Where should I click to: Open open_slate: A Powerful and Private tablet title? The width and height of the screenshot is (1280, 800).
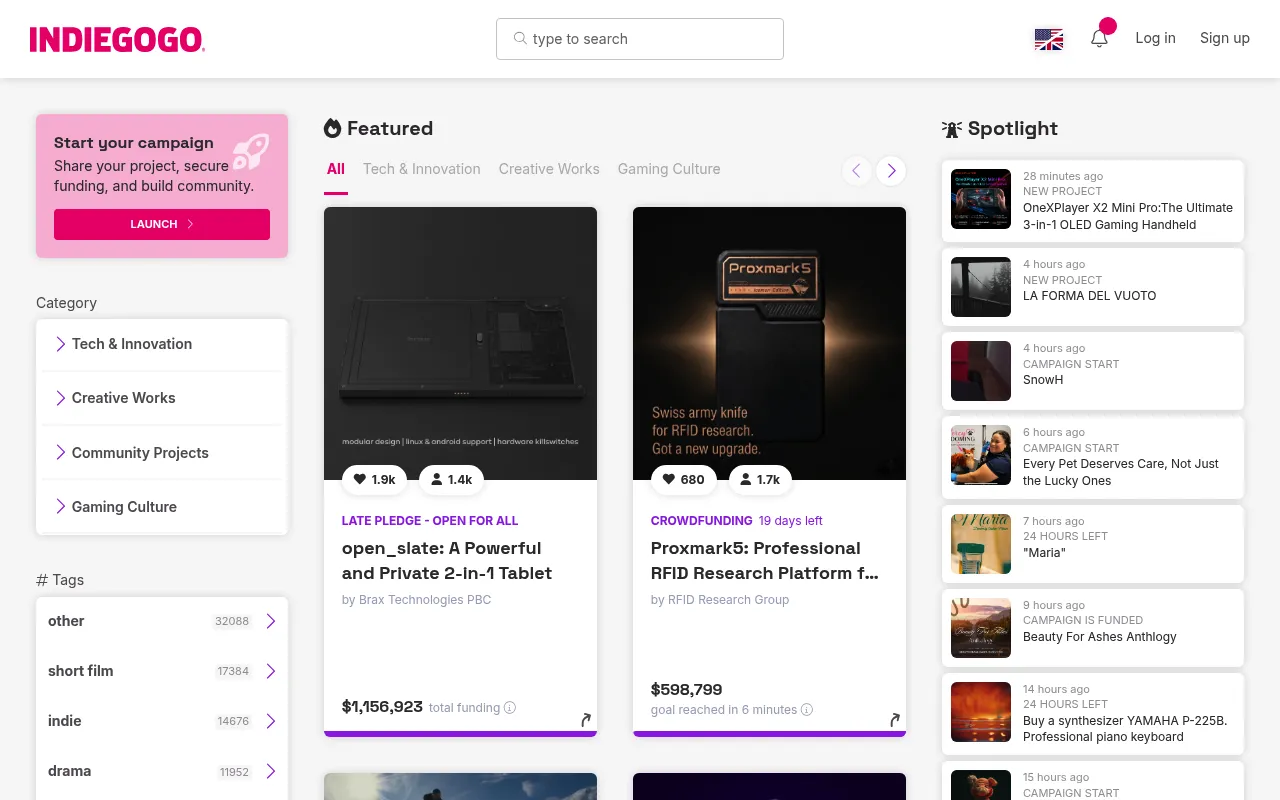point(447,561)
